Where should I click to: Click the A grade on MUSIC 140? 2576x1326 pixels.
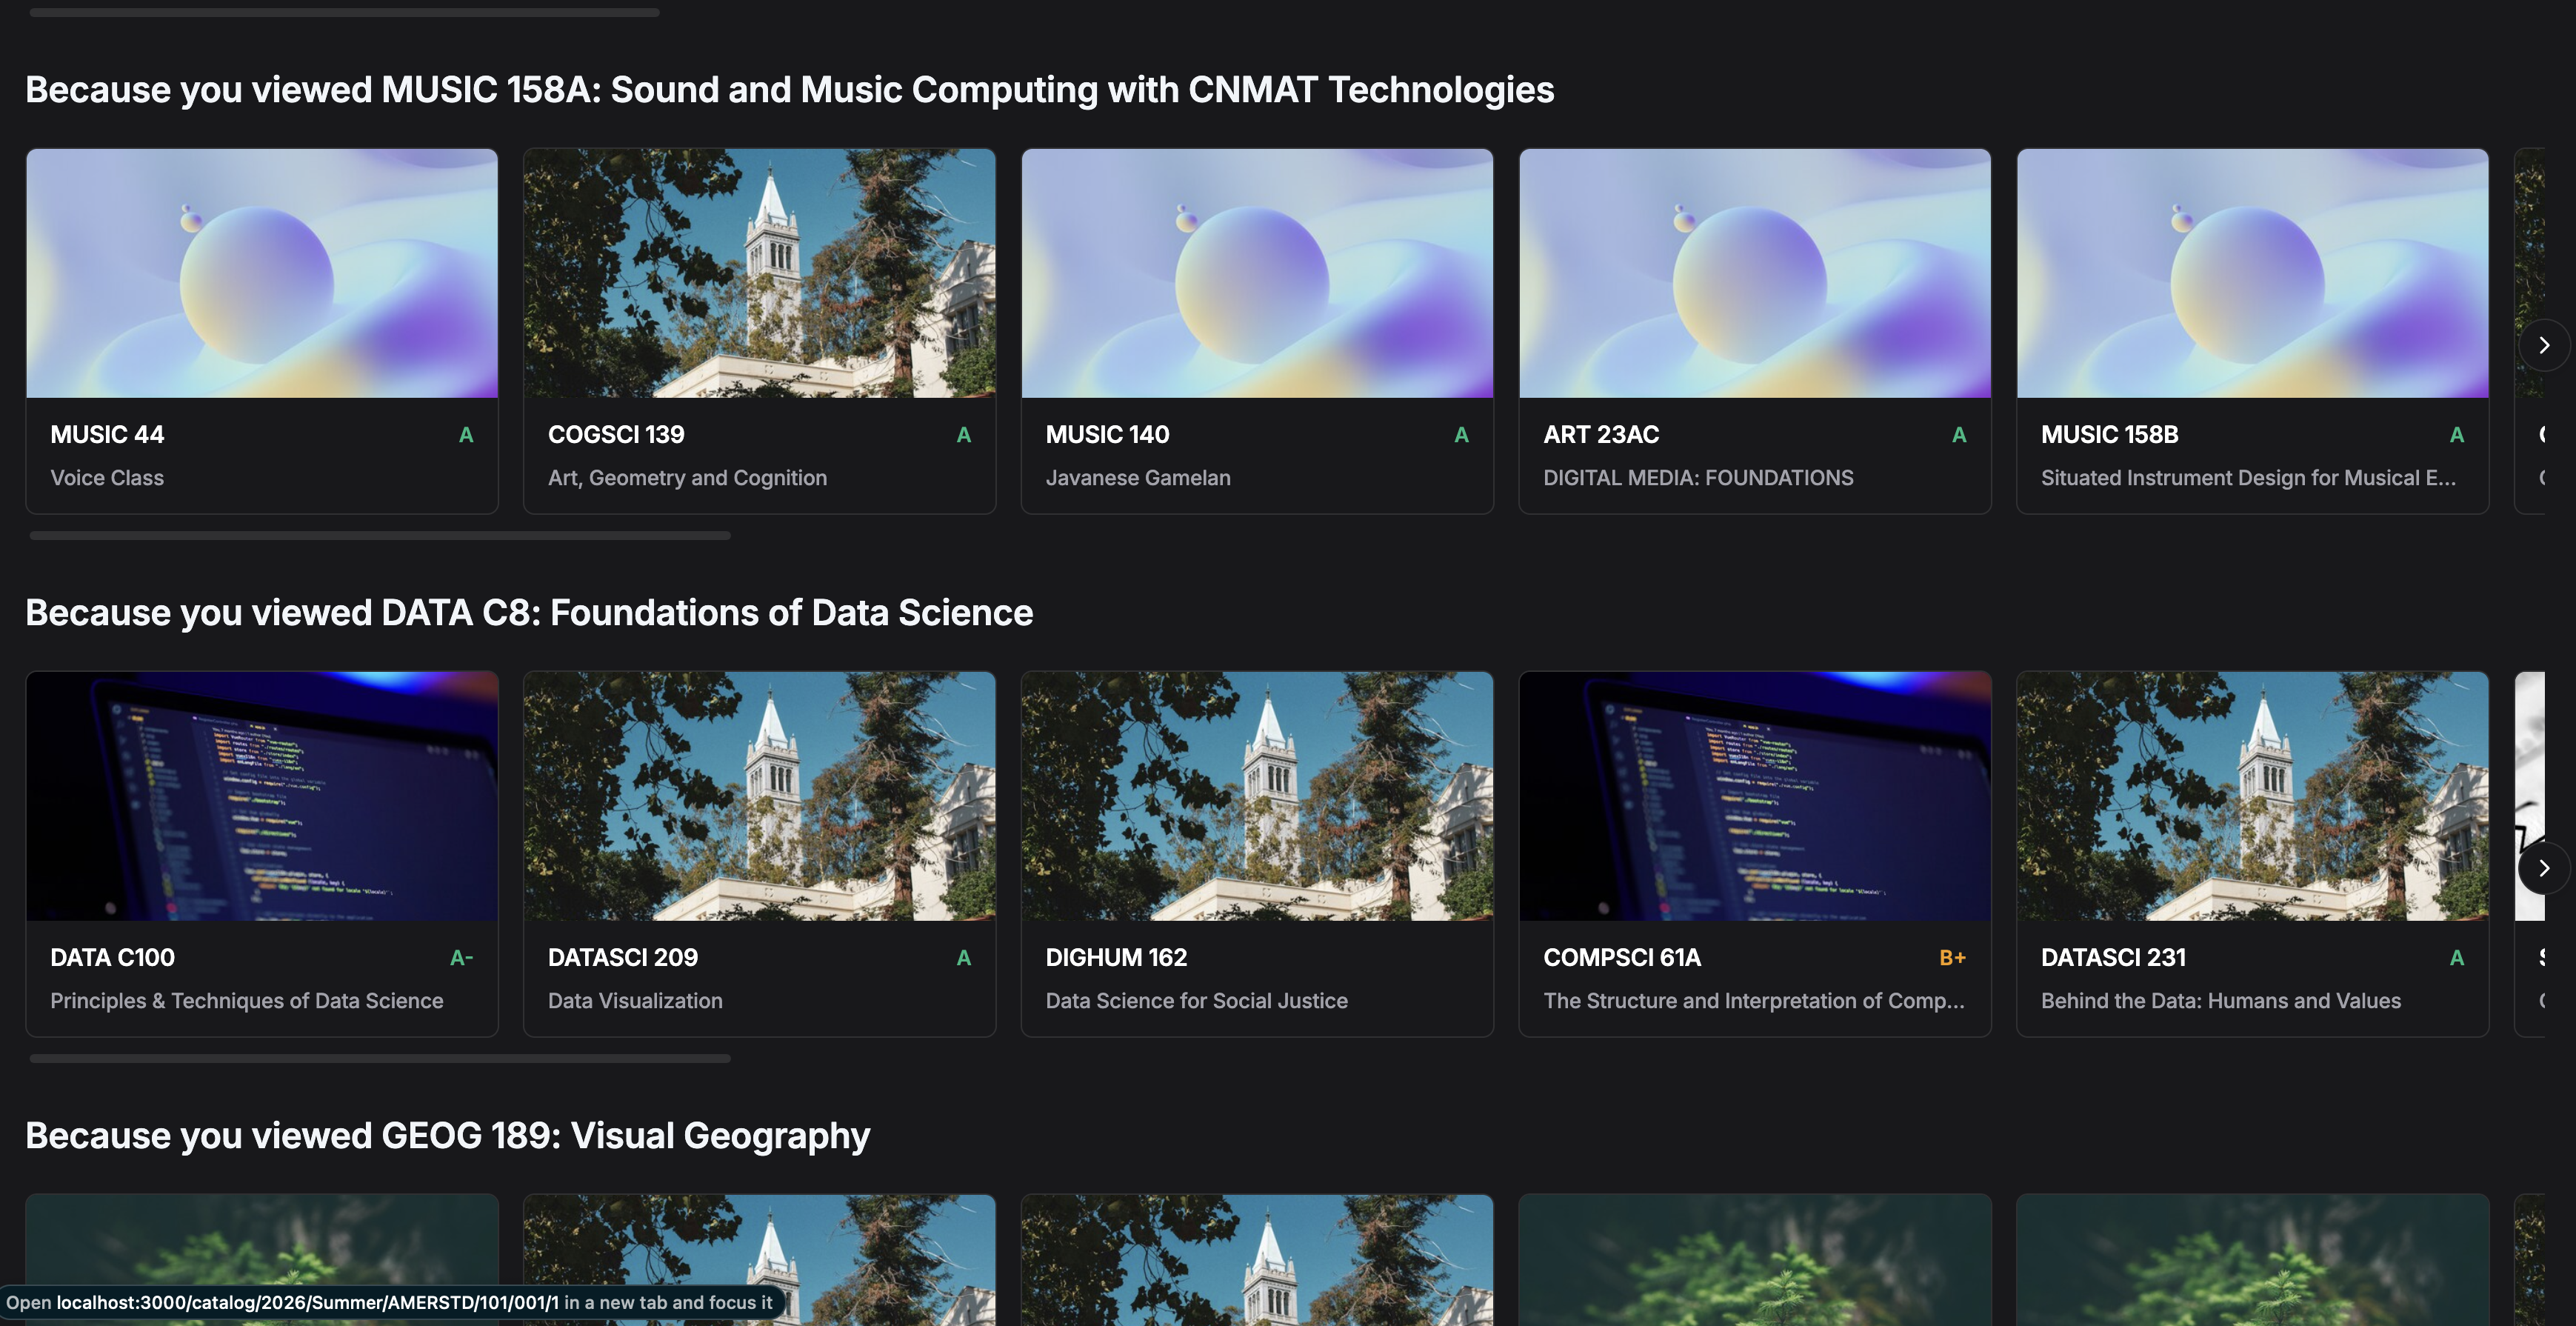pyautogui.click(x=1461, y=435)
